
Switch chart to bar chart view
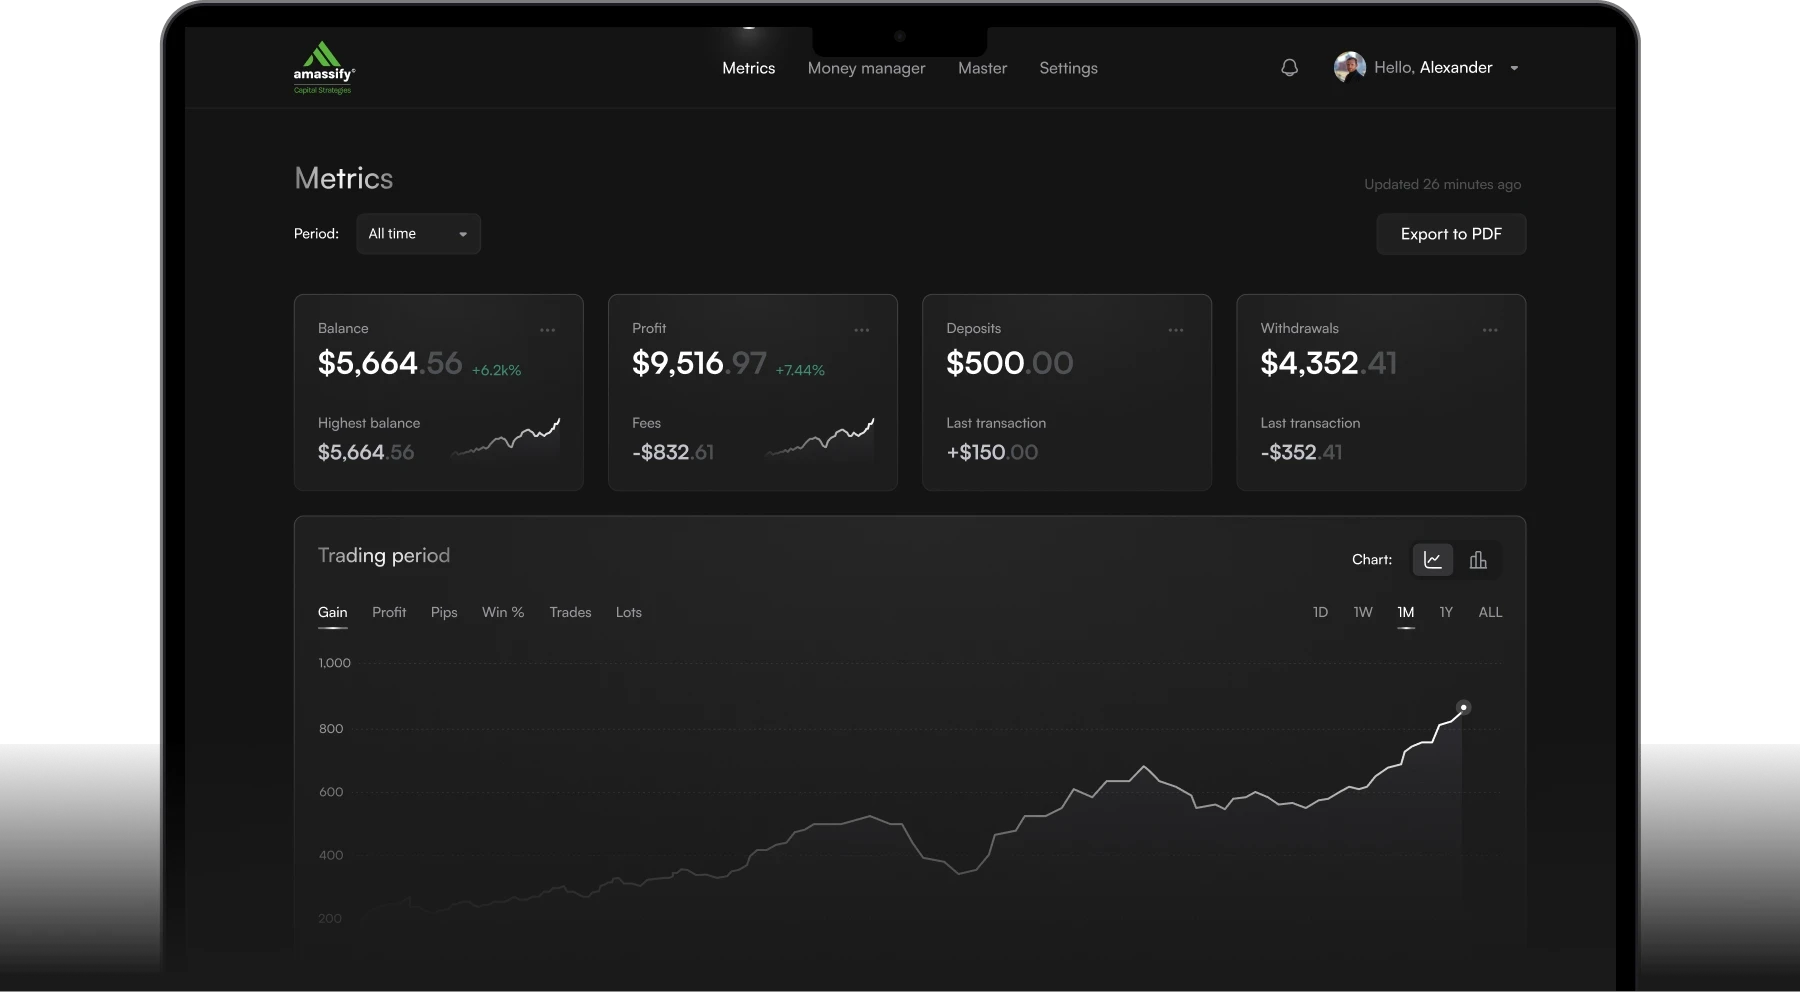pos(1478,560)
